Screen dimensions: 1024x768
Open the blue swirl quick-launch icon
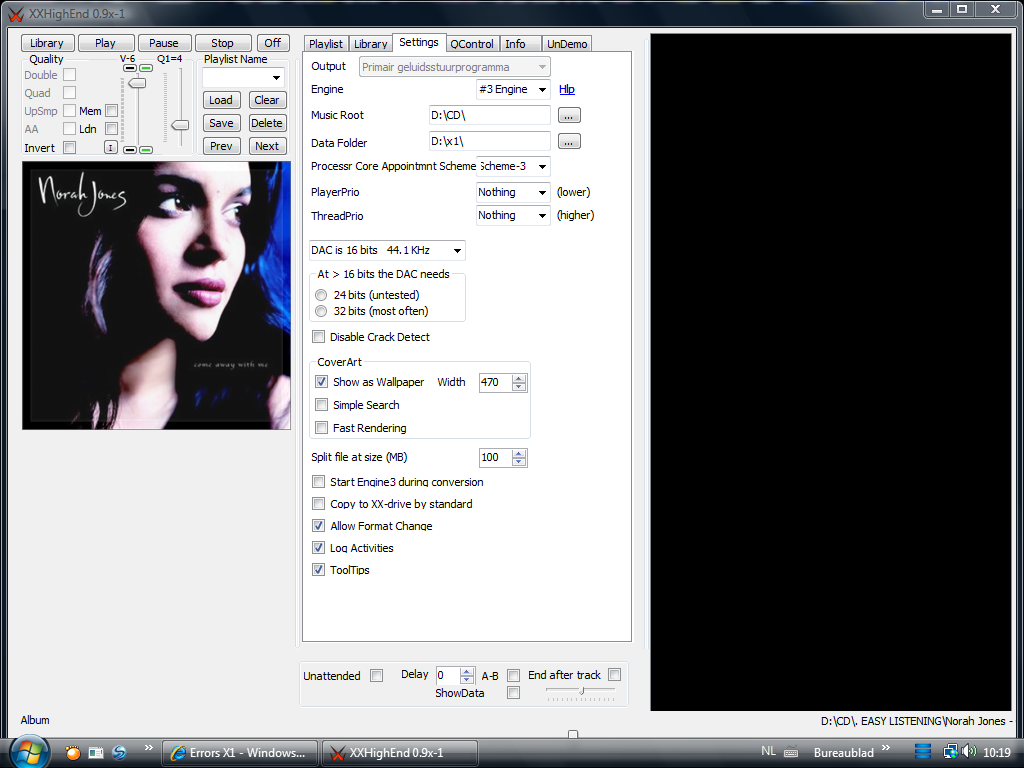[x=120, y=752]
